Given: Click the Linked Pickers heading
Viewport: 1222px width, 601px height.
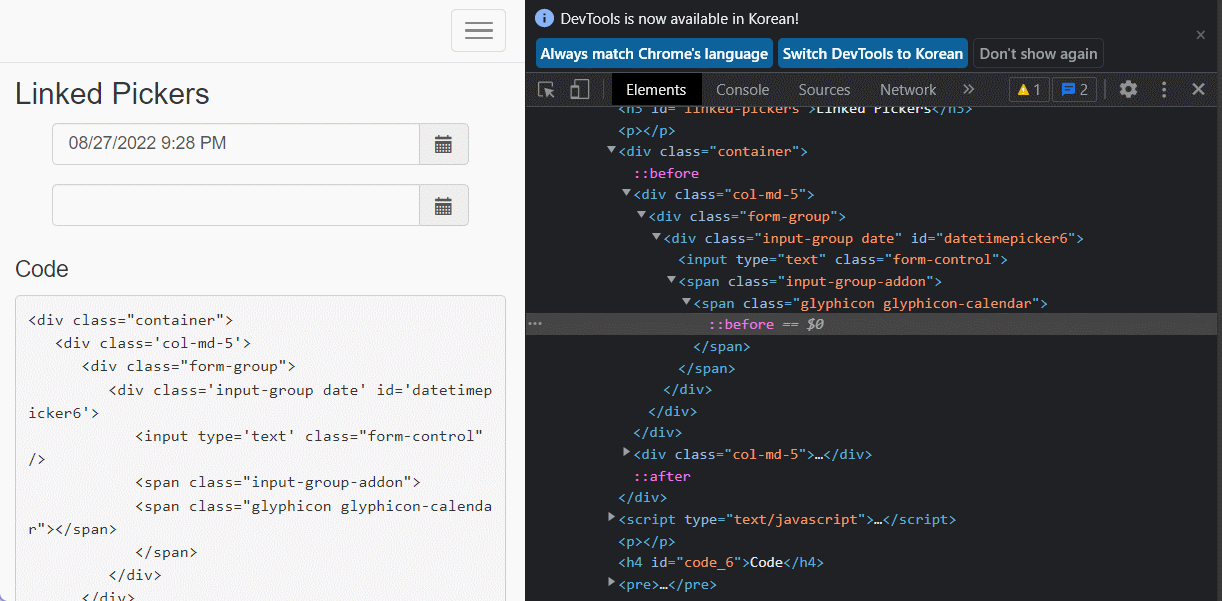Looking at the screenshot, I should pos(112,94).
